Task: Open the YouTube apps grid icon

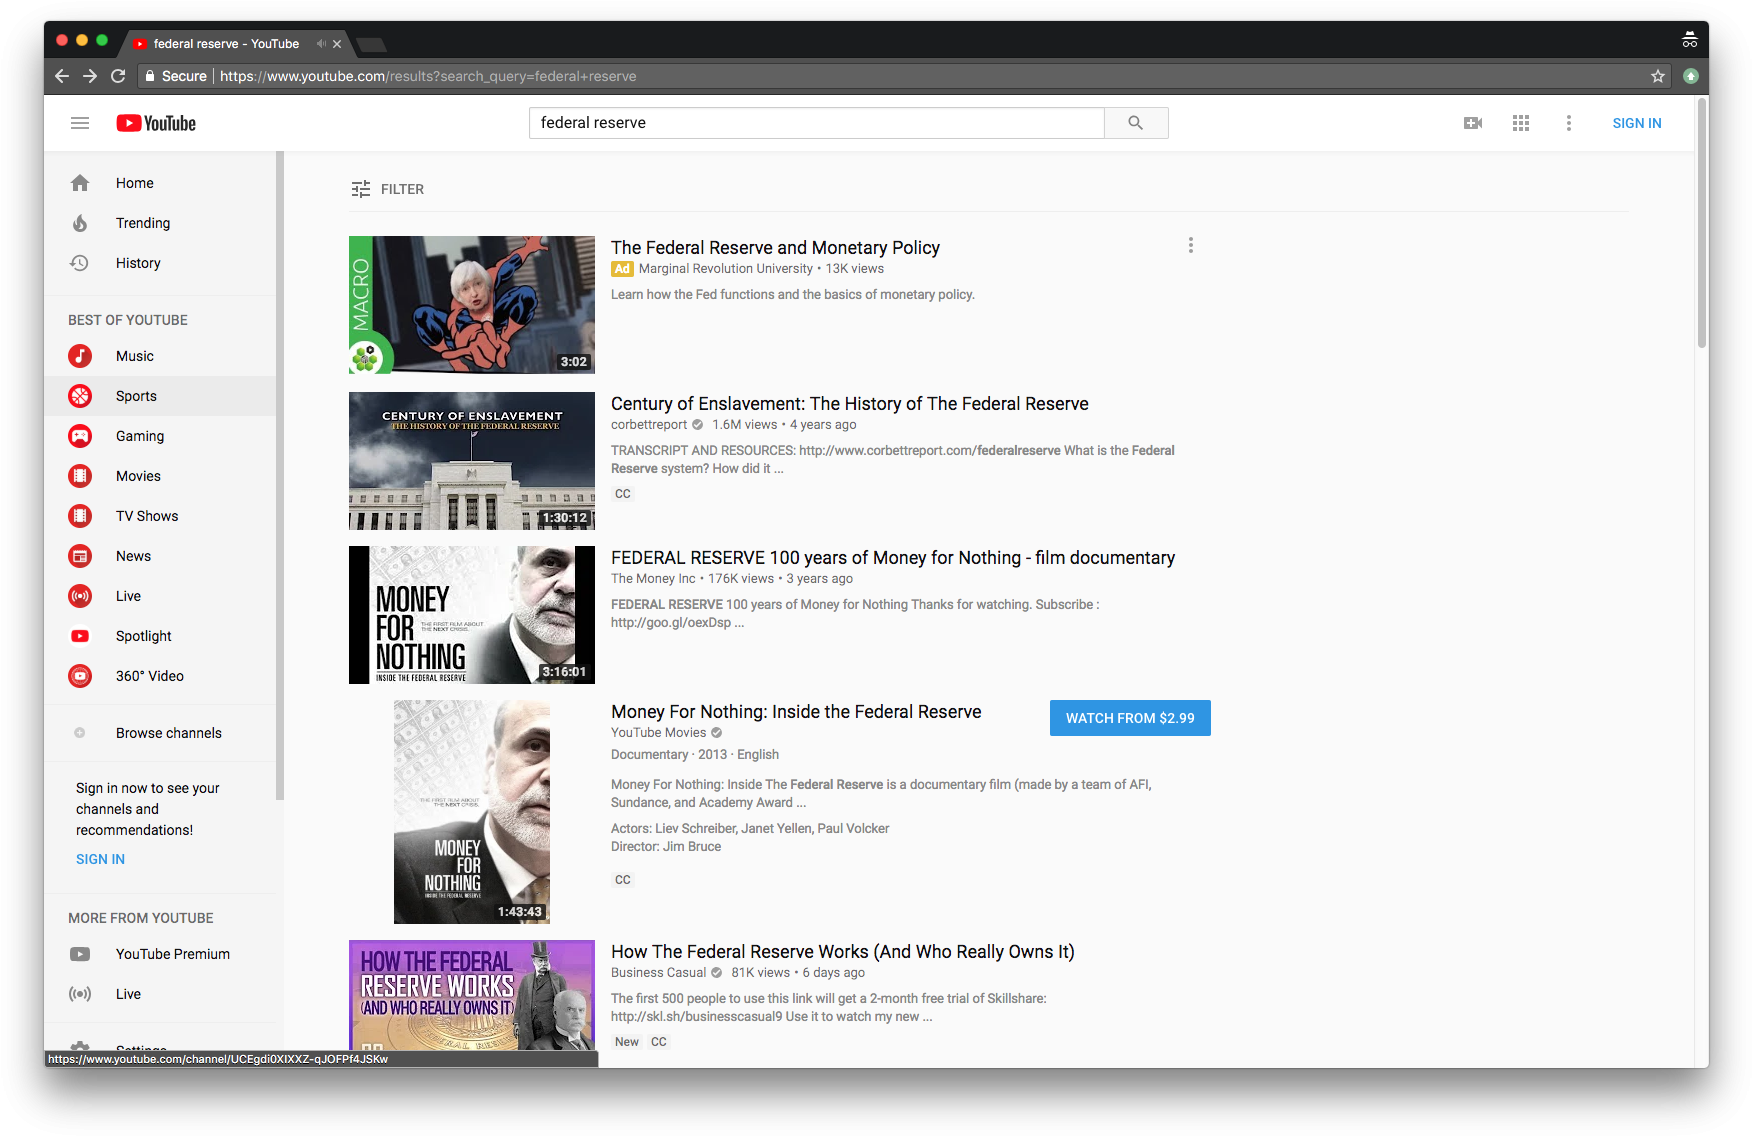Action: pos(1520,122)
